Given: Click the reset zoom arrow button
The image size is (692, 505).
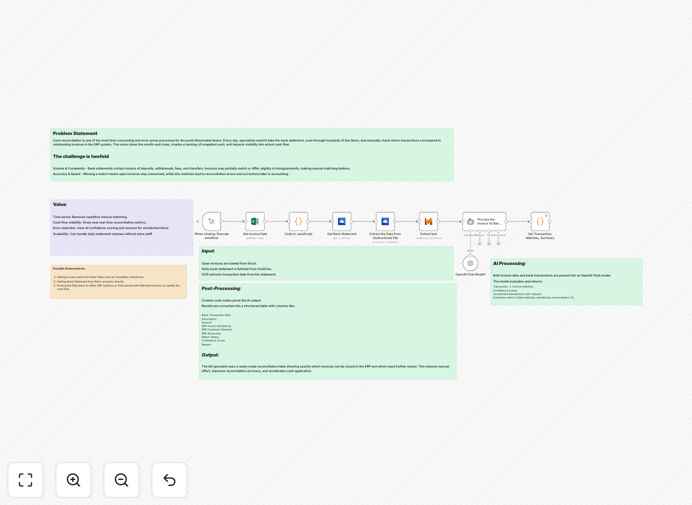Looking at the screenshot, I should [x=169, y=480].
